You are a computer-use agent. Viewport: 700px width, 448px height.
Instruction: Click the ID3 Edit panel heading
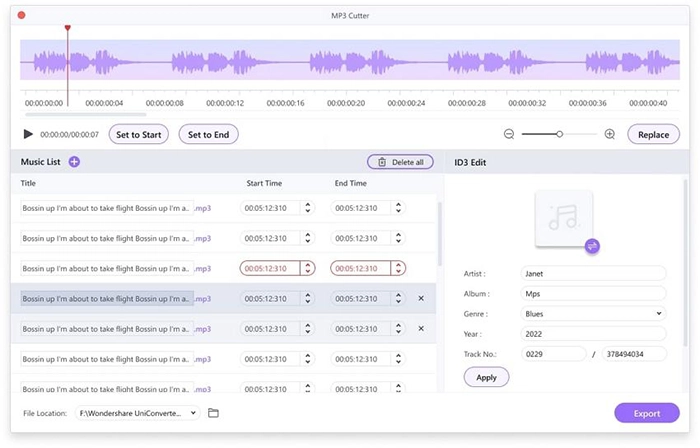470,162
